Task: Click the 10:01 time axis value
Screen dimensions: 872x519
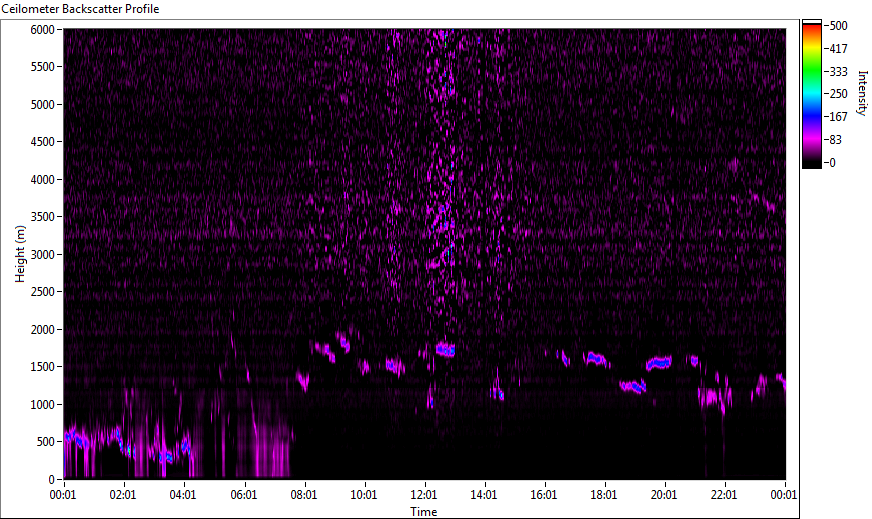Action: [x=364, y=495]
